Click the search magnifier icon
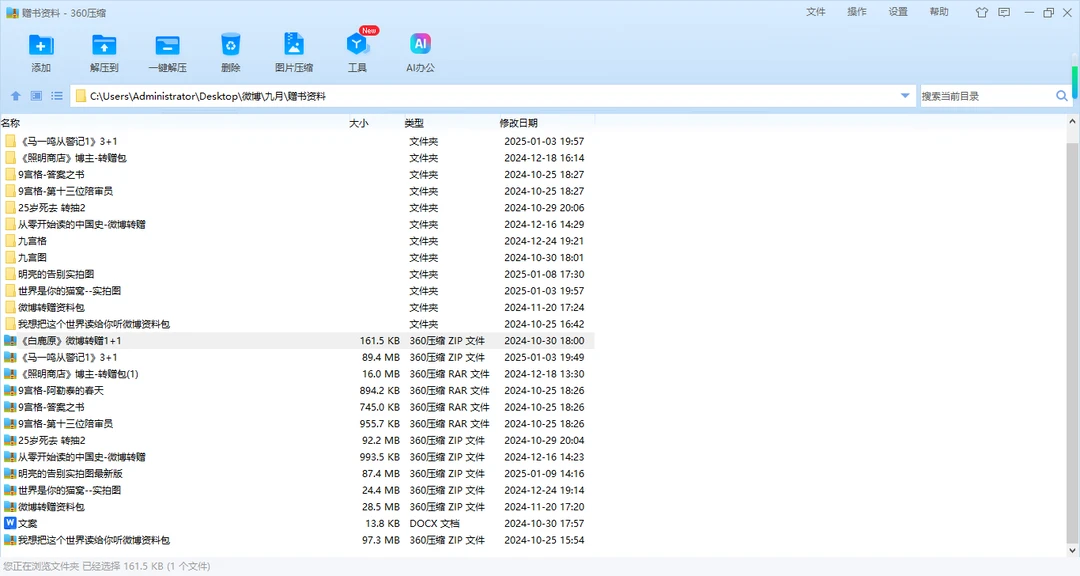Viewport: 1080px width, 576px height. [1061, 96]
